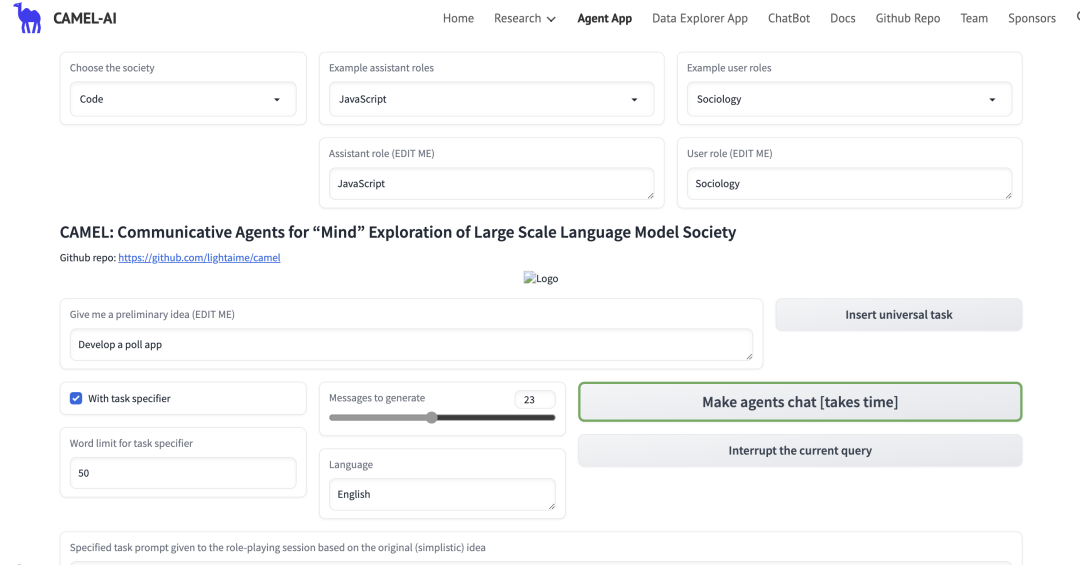Open the Choose the society dropdown
The height and width of the screenshot is (565, 1080).
(x=183, y=99)
